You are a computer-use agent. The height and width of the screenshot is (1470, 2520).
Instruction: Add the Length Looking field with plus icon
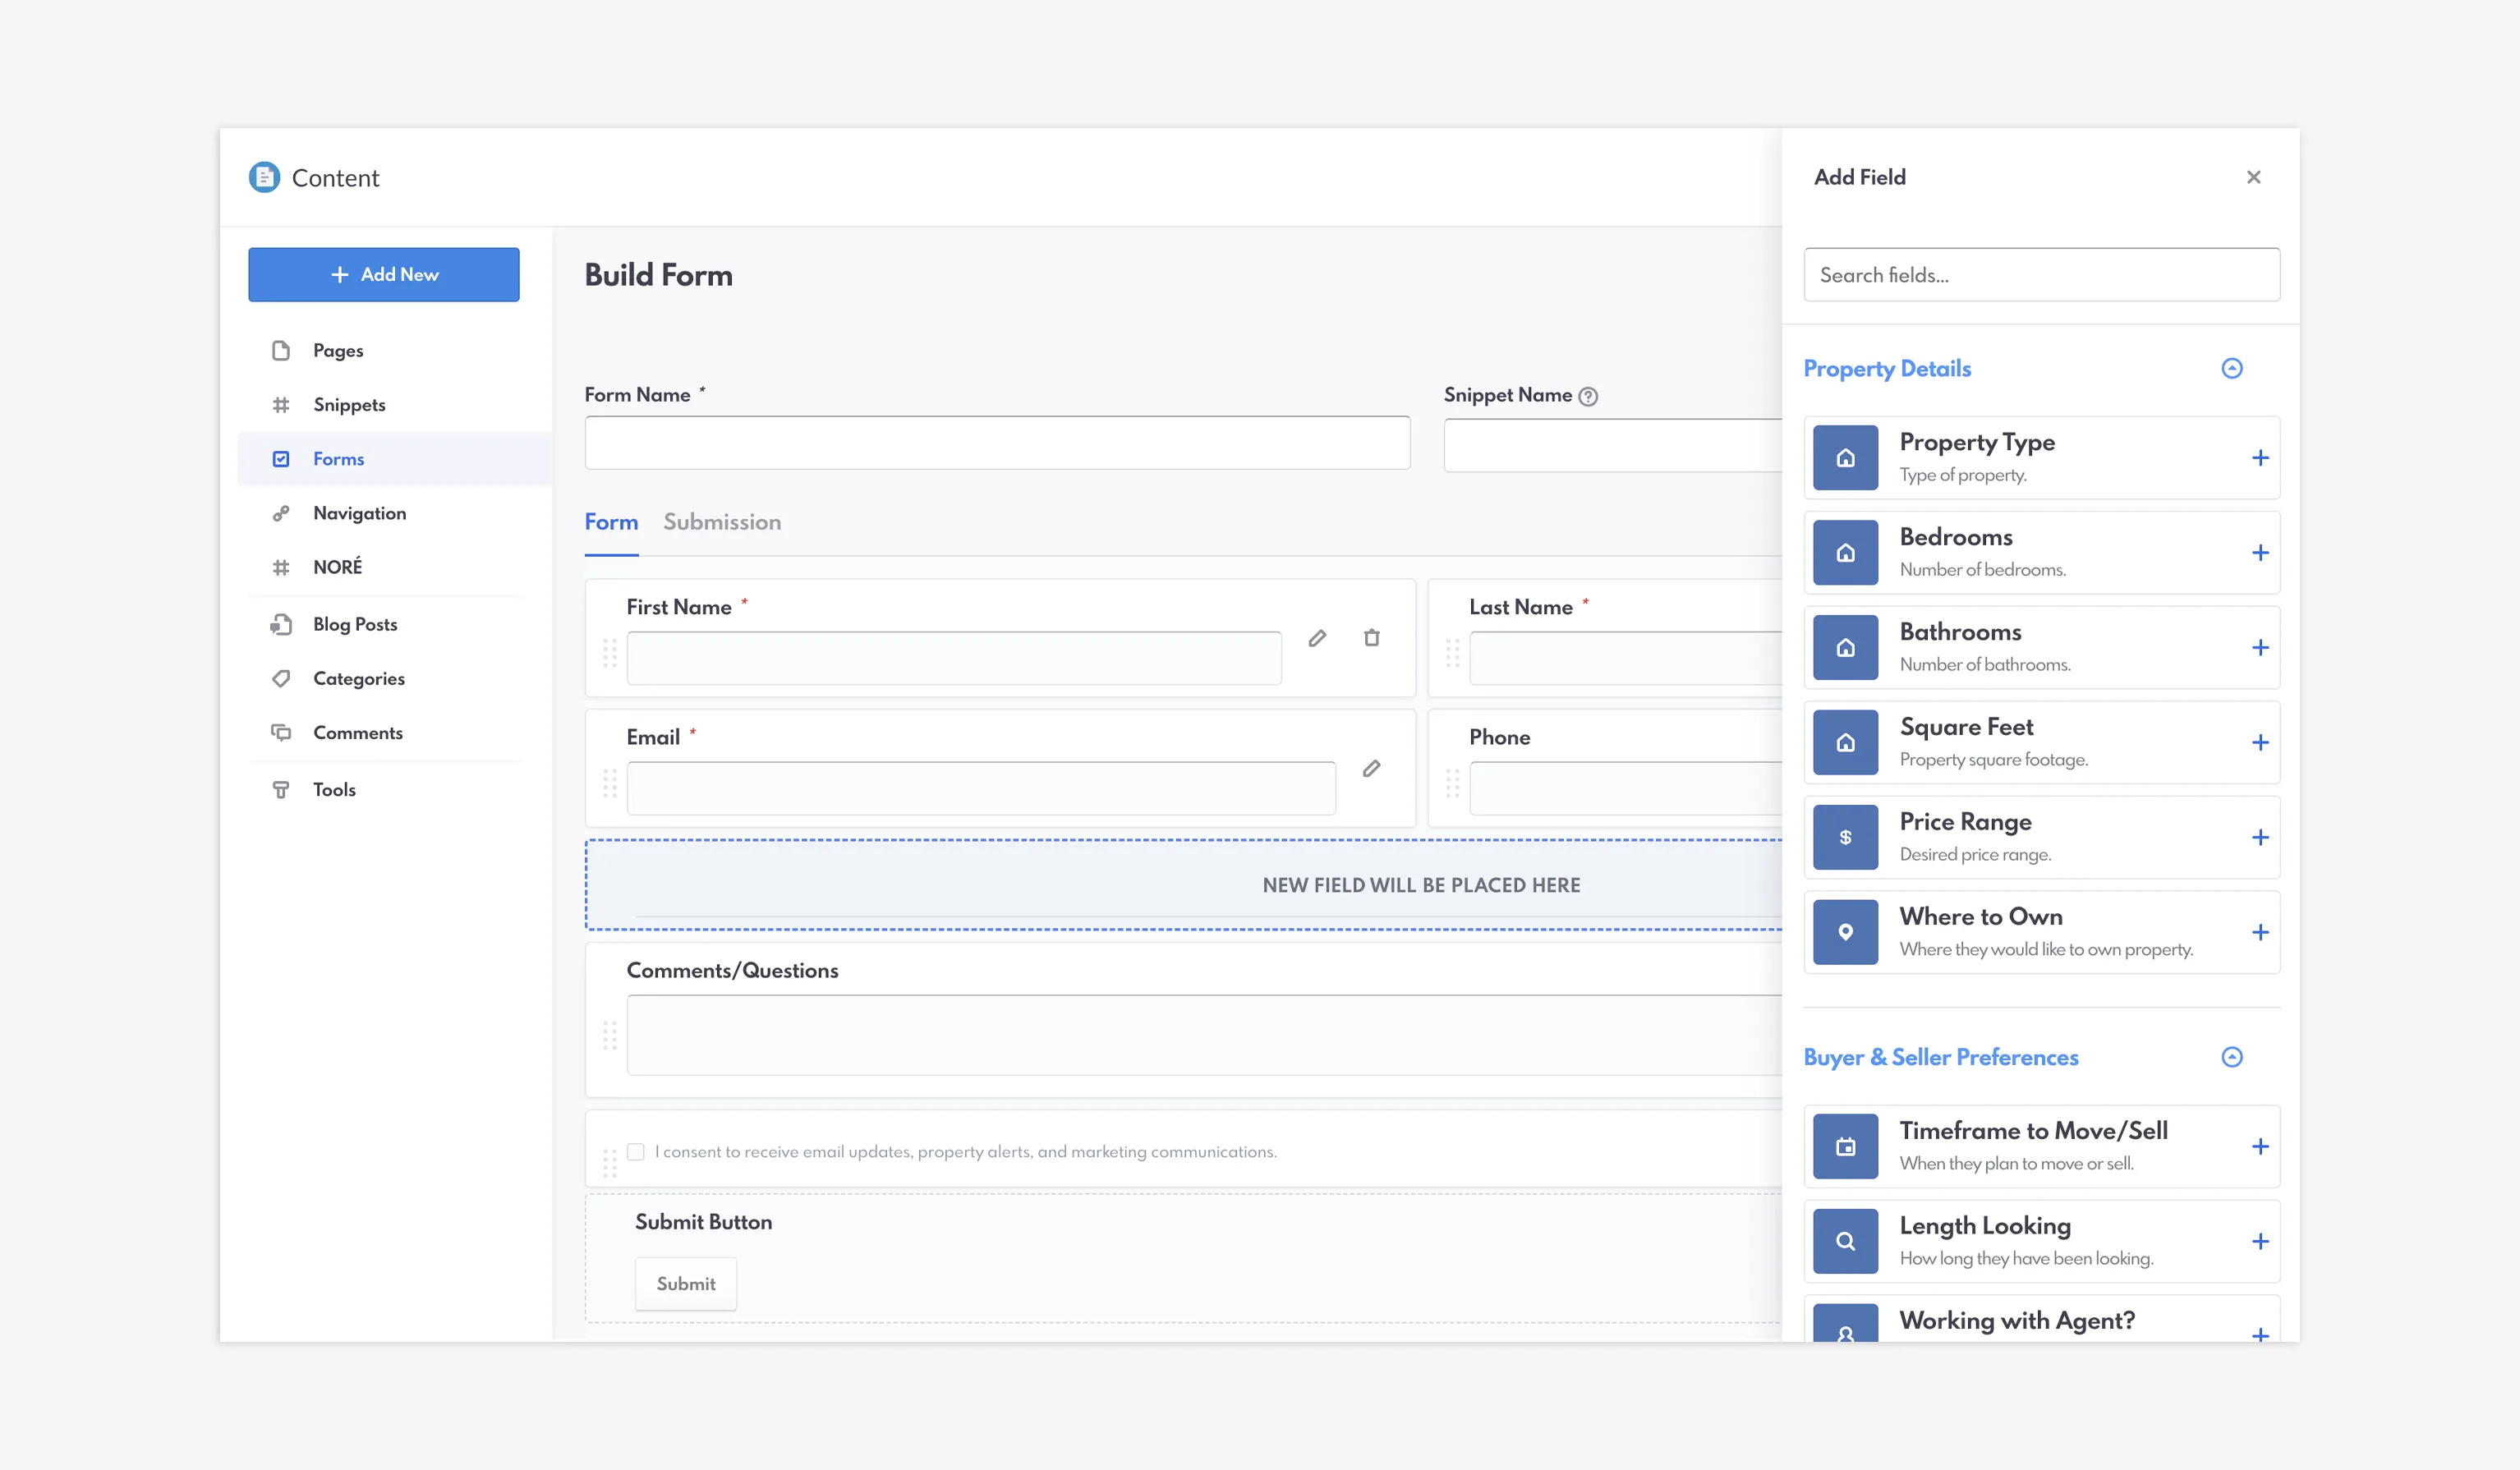tap(2260, 1242)
